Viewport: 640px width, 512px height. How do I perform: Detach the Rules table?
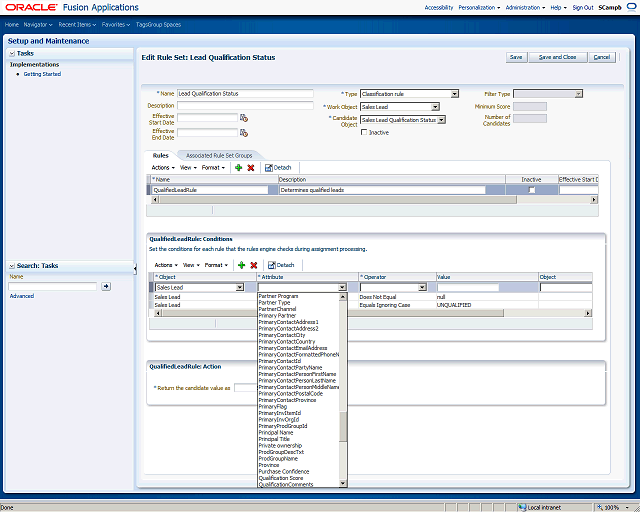pyautogui.click(x=278, y=167)
